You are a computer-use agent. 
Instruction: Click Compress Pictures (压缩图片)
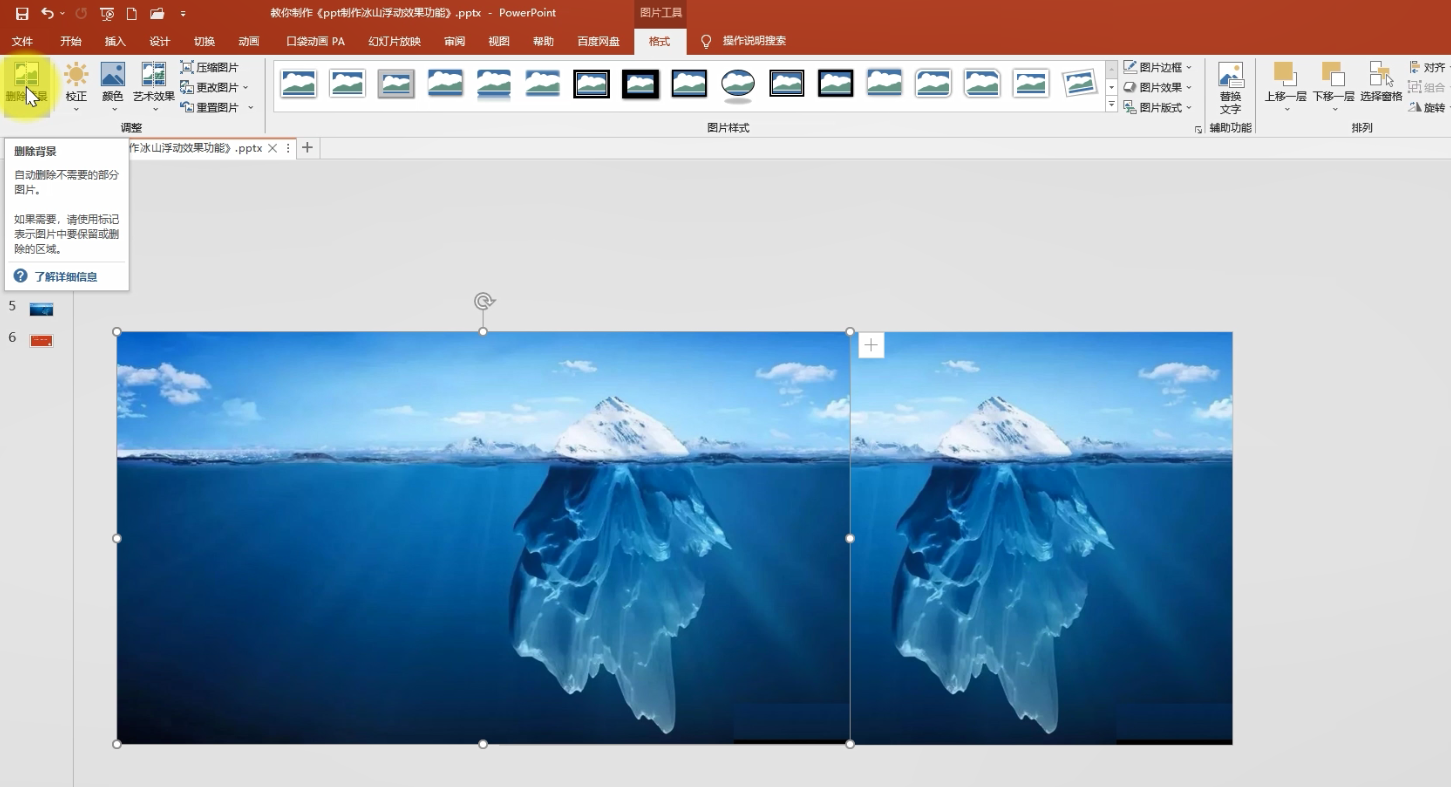(x=210, y=67)
